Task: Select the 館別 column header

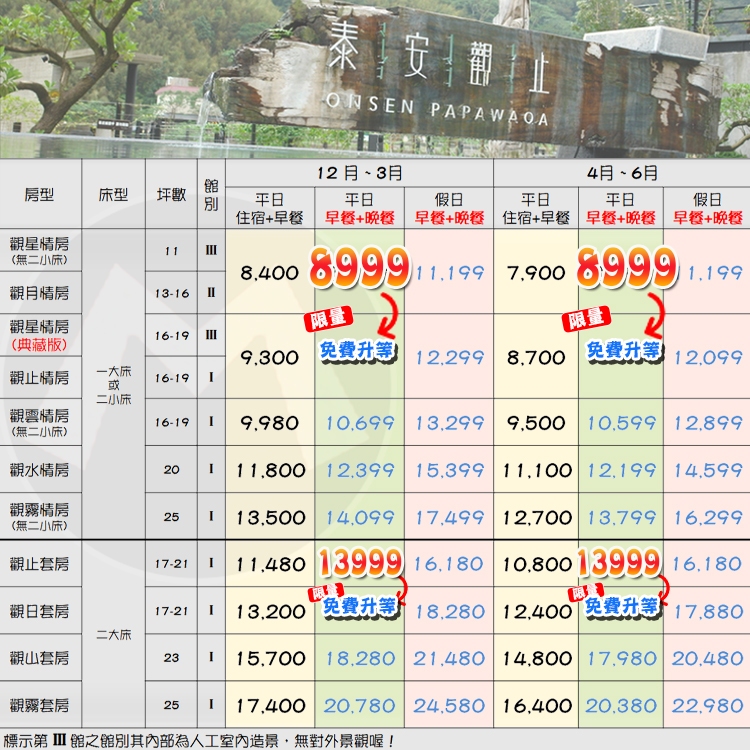Action: coord(211,195)
